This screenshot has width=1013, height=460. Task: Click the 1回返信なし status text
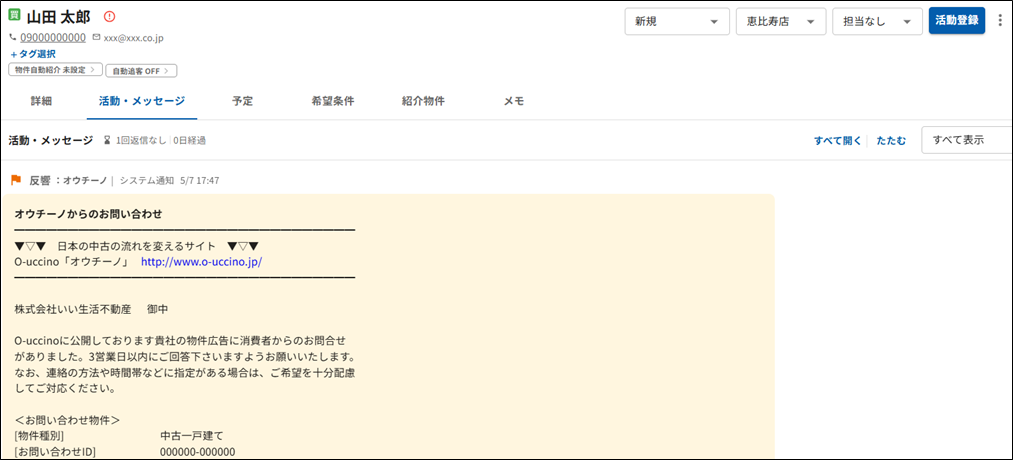pos(141,140)
